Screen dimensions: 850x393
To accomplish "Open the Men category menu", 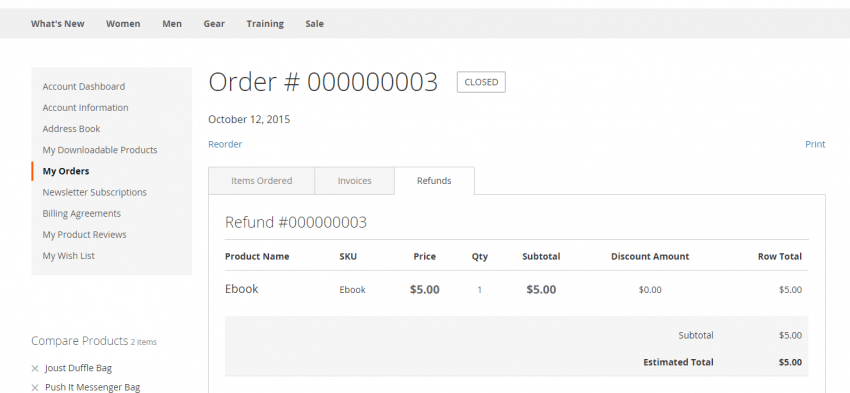I will (x=172, y=24).
